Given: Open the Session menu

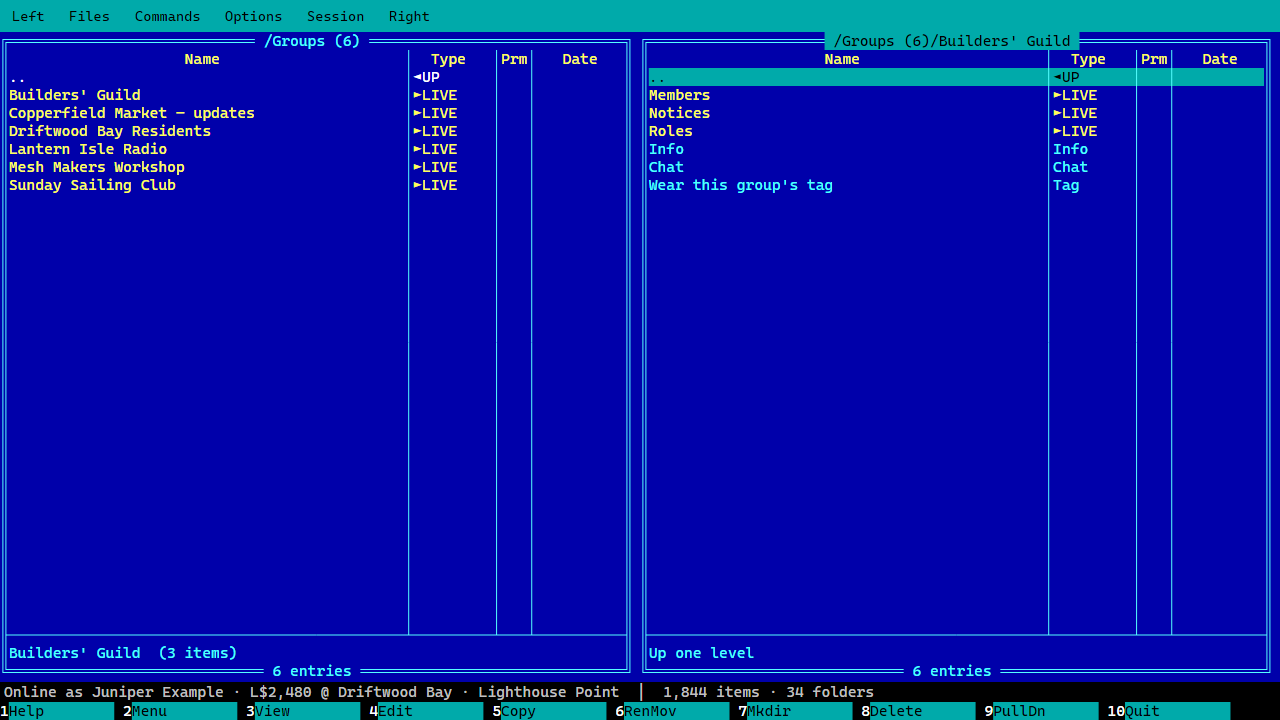Looking at the screenshot, I should [335, 16].
